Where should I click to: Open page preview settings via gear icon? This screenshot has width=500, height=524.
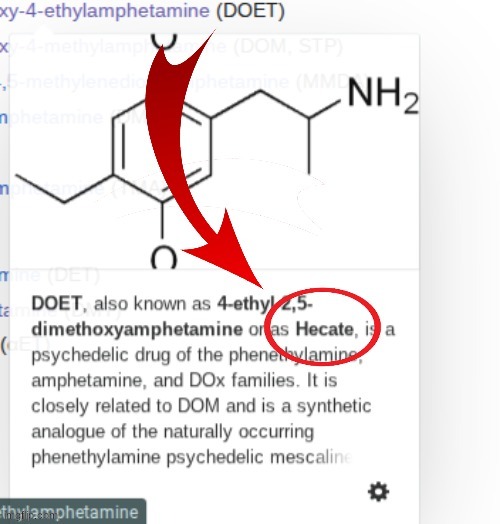(x=378, y=492)
